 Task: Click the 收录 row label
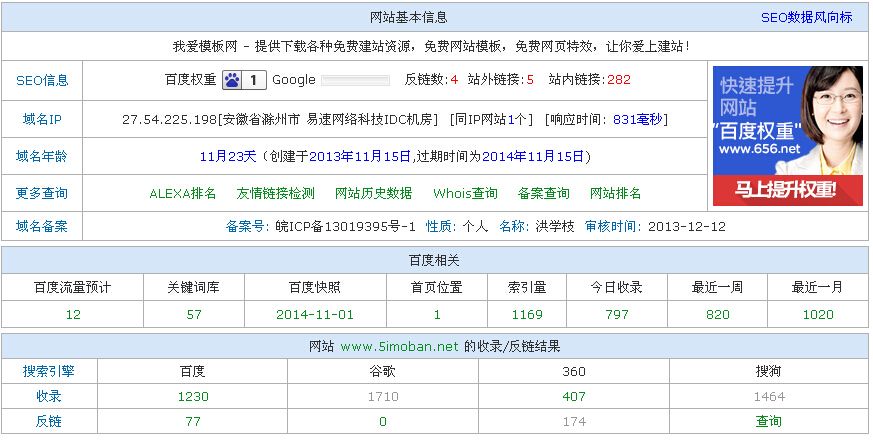[x=48, y=396]
